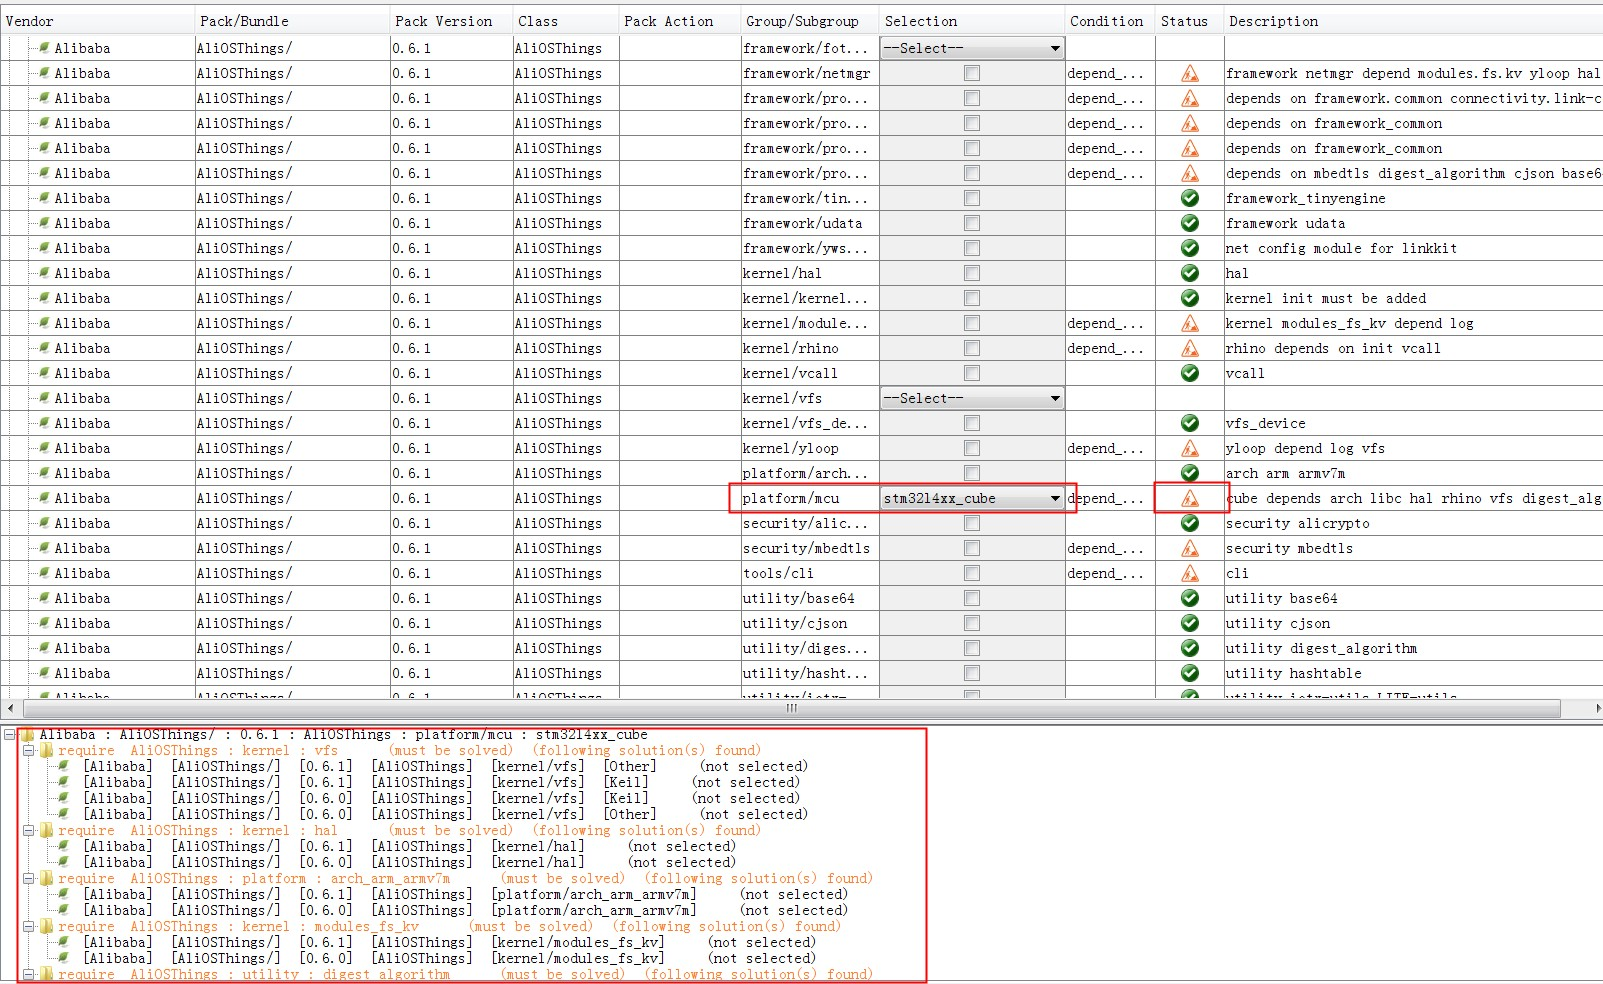Screen dimensions: 1603x984
Task: Click the Selection column header
Action: 972,21
